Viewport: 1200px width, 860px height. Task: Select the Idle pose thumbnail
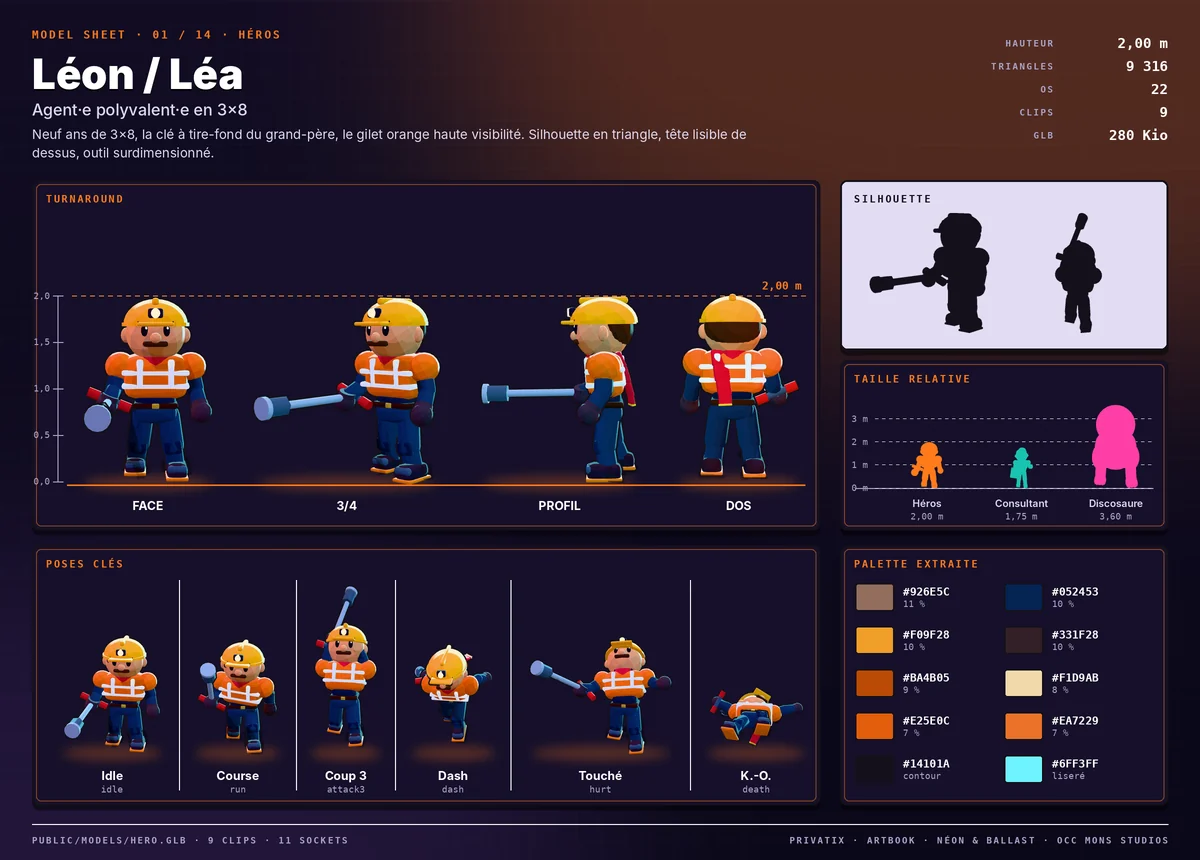click(112, 693)
